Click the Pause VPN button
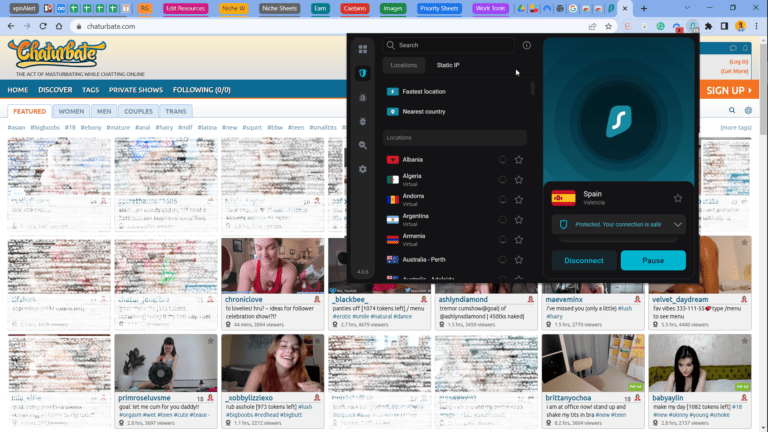The image size is (768, 432). click(653, 261)
